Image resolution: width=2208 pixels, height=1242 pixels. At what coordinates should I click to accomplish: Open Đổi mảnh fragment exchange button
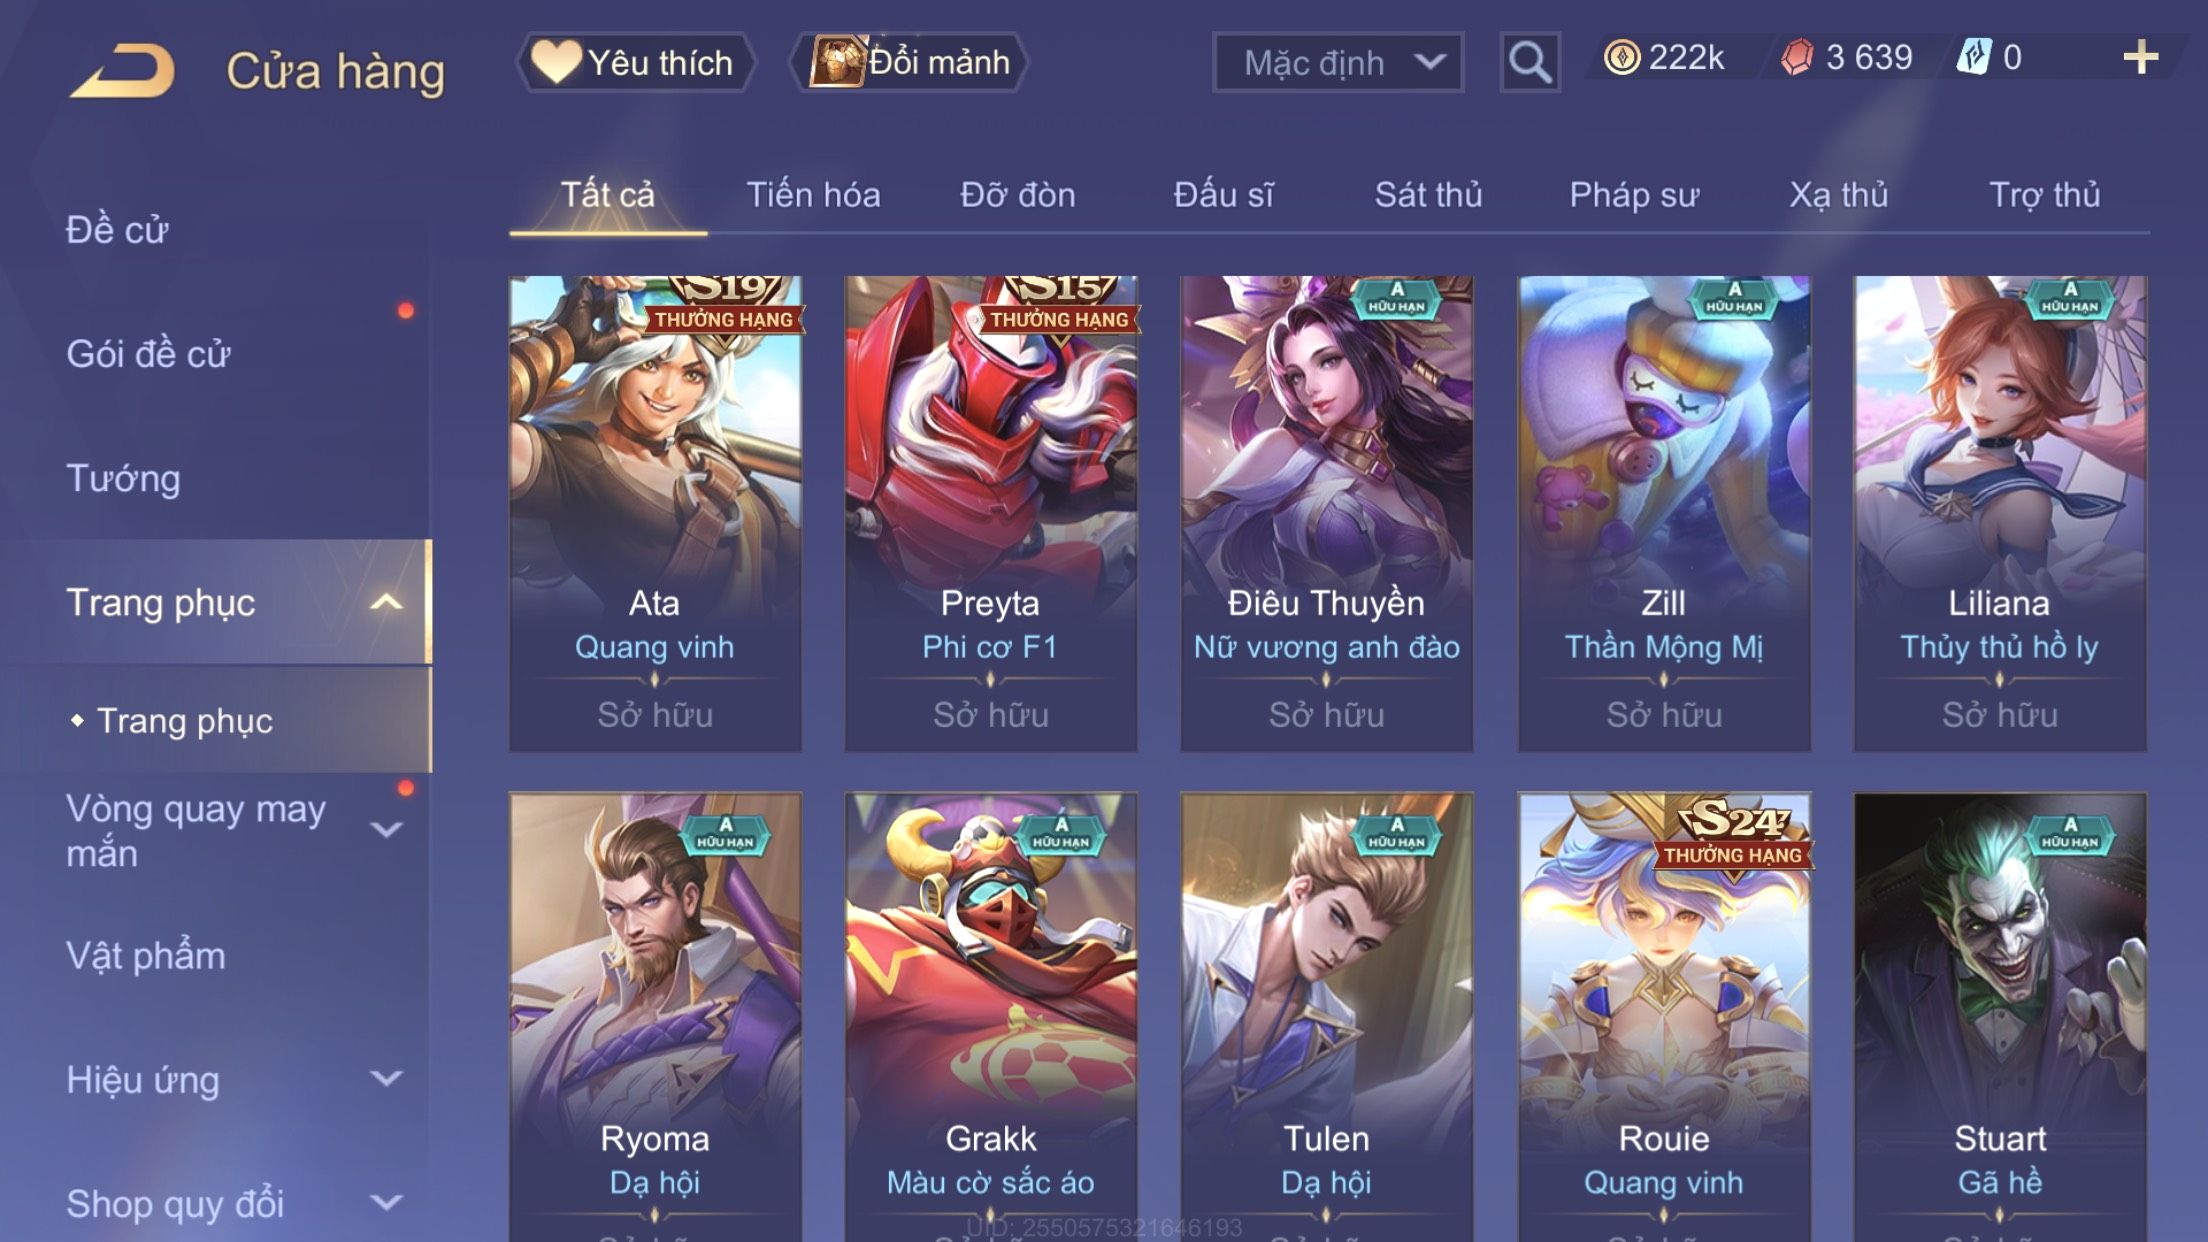point(910,63)
